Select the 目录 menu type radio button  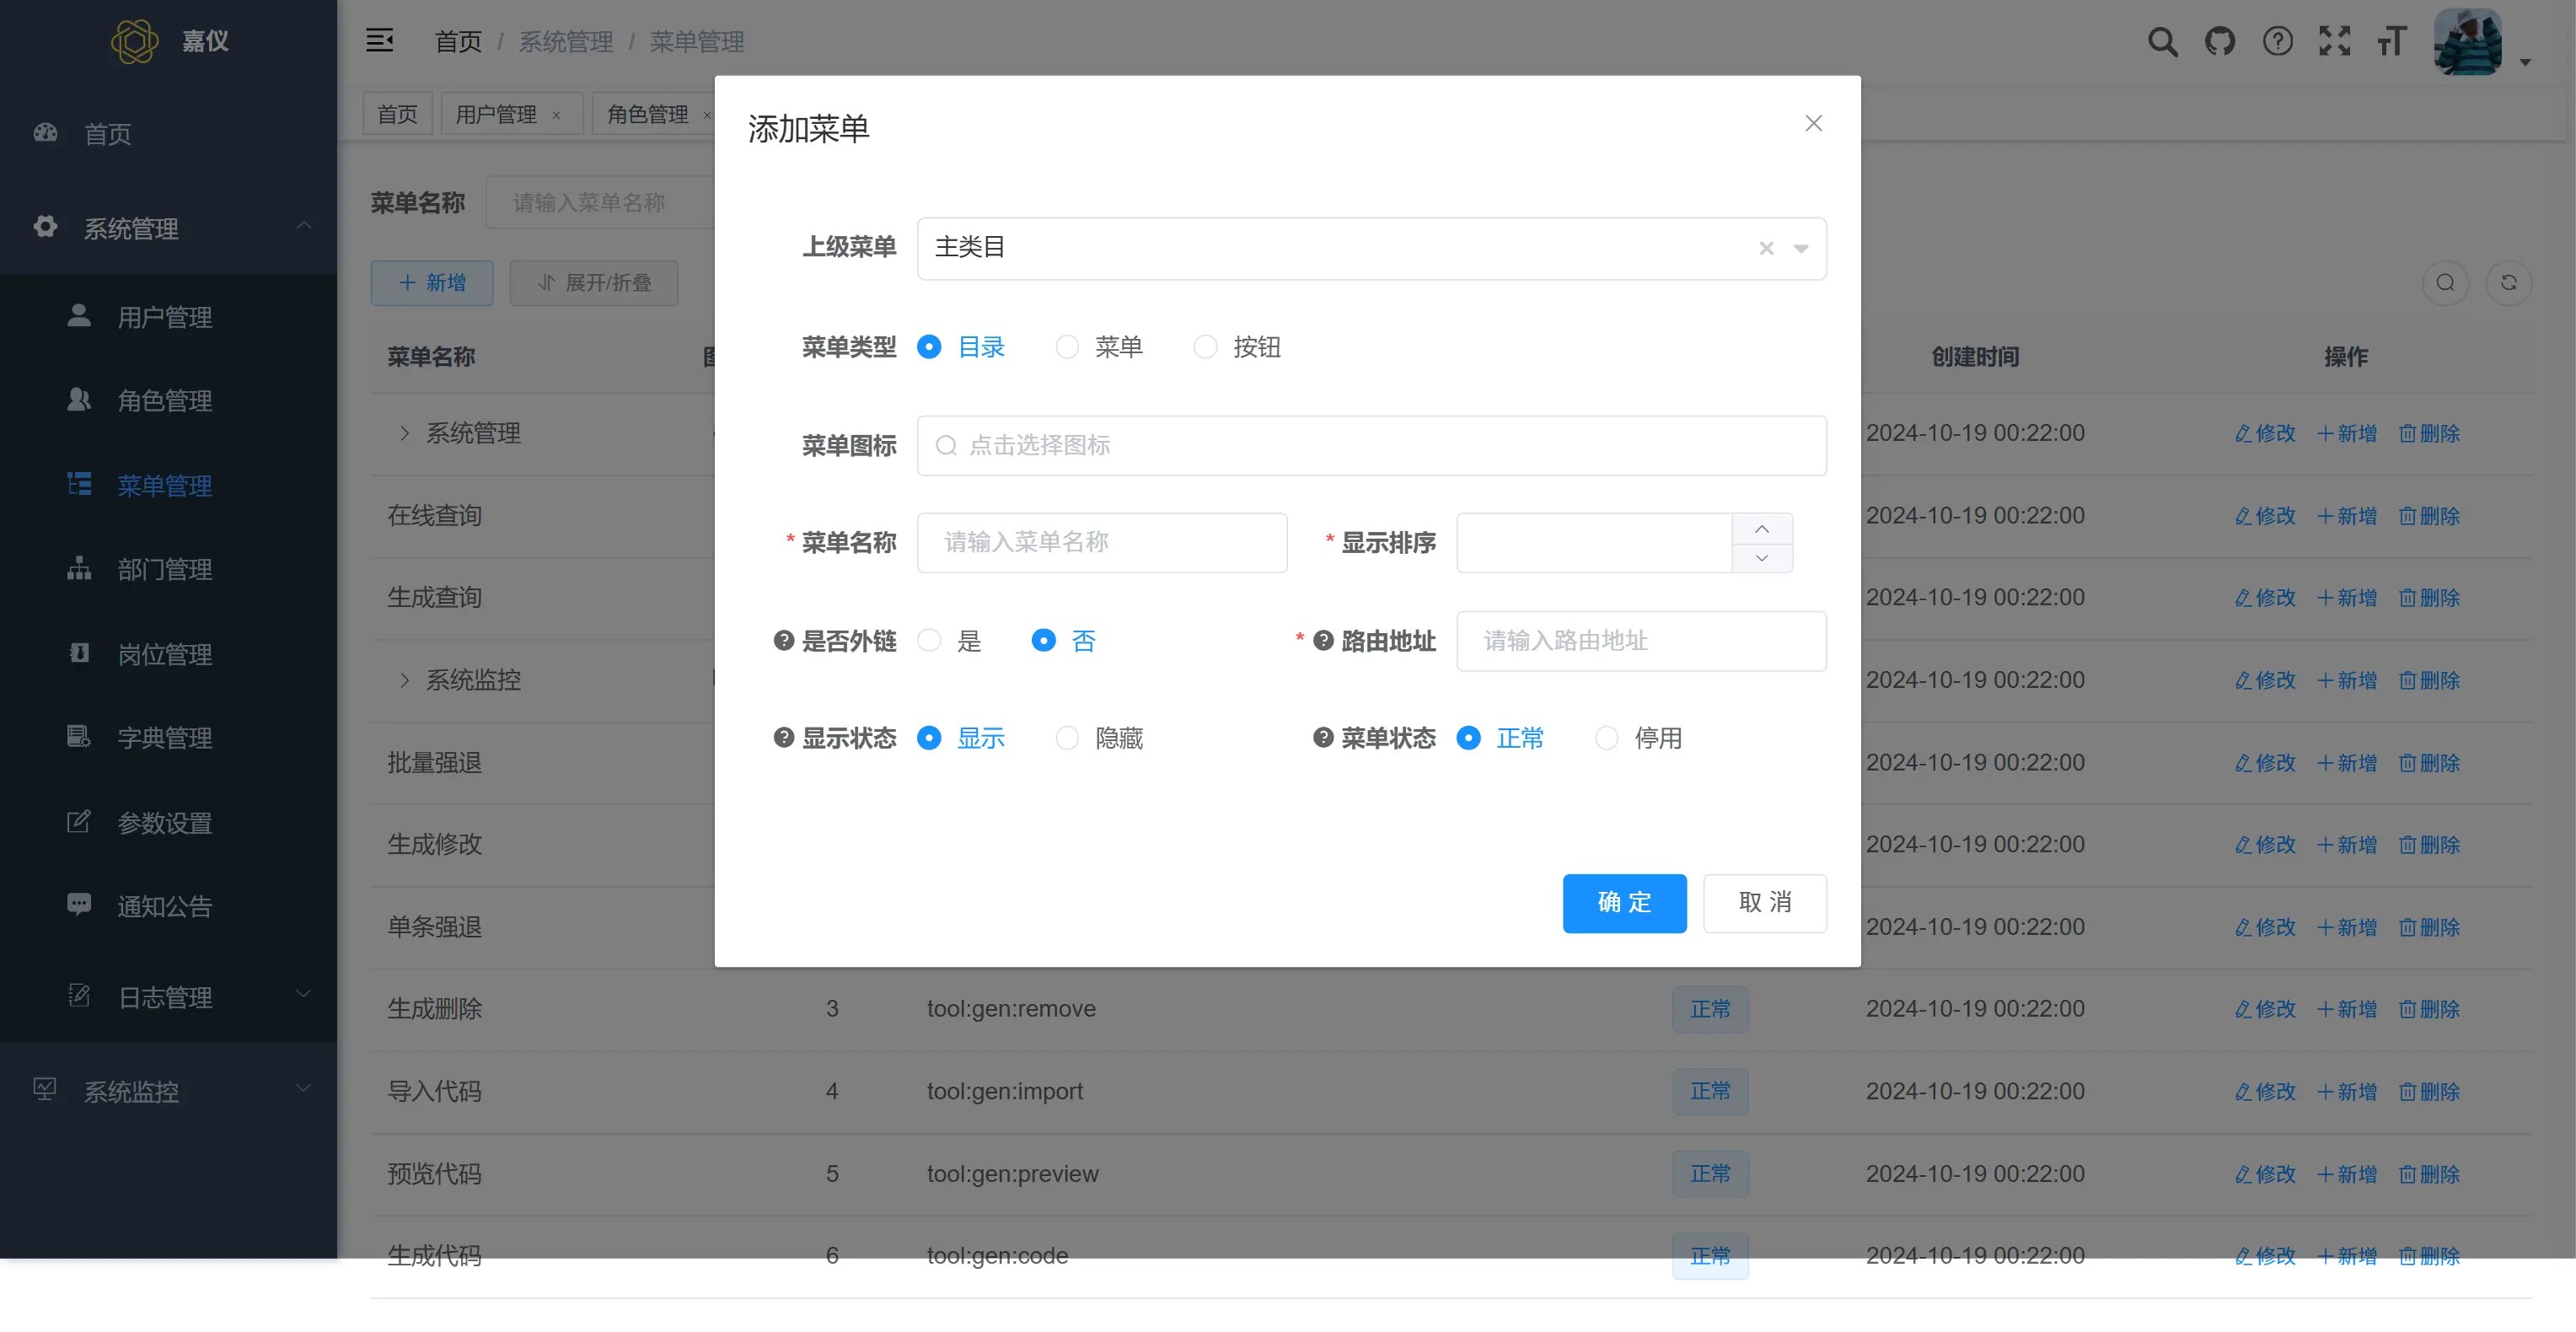pyautogui.click(x=931, y=346)
